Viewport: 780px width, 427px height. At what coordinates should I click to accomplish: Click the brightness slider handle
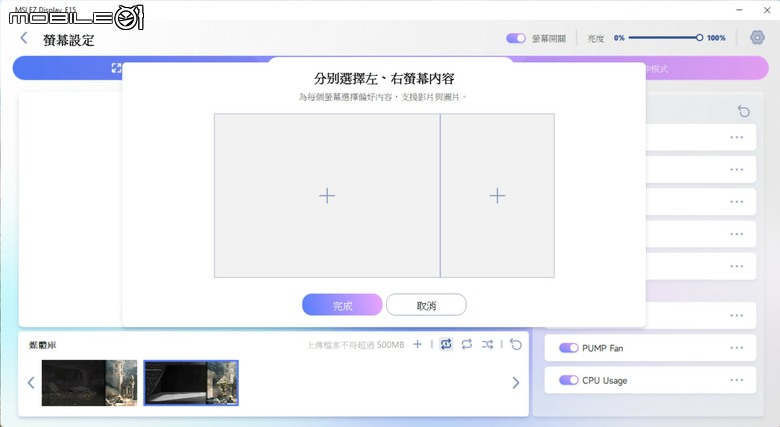pyautogui.click(x=699, y=37)
